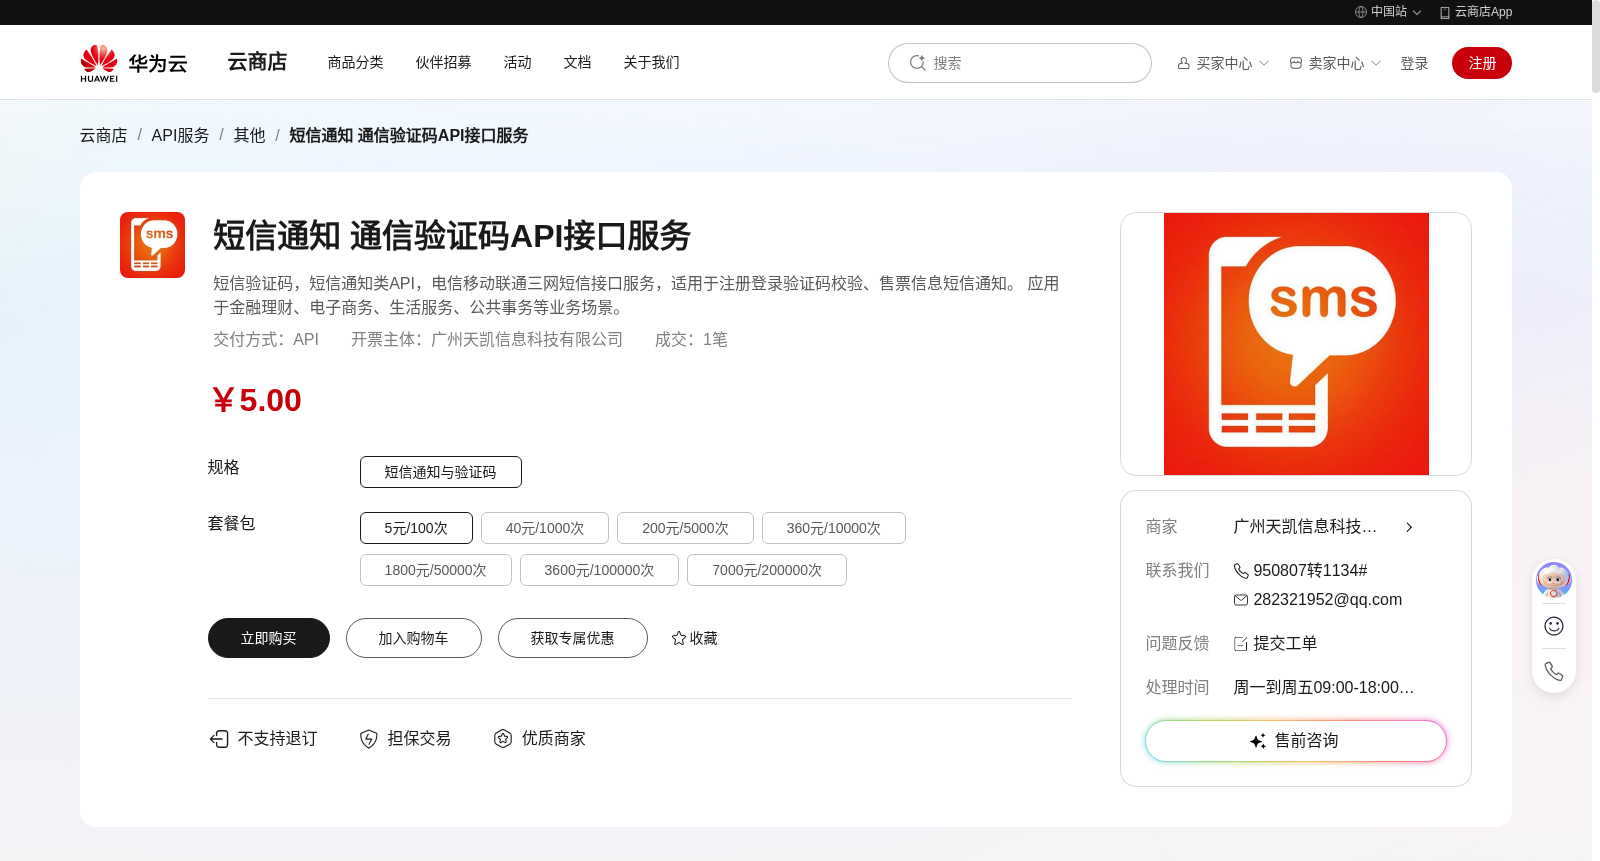Open the 商品分类 menu
Screen dimensions: 1600x861
356,62
